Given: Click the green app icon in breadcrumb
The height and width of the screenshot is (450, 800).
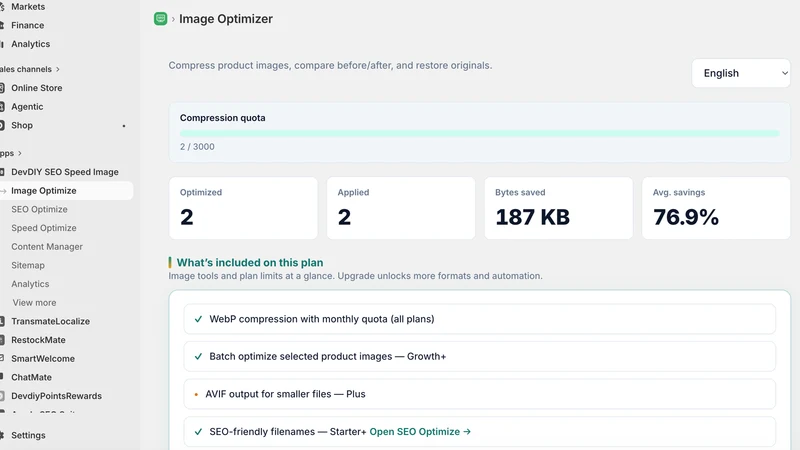Looking at the screenshot, I should 160,19.
